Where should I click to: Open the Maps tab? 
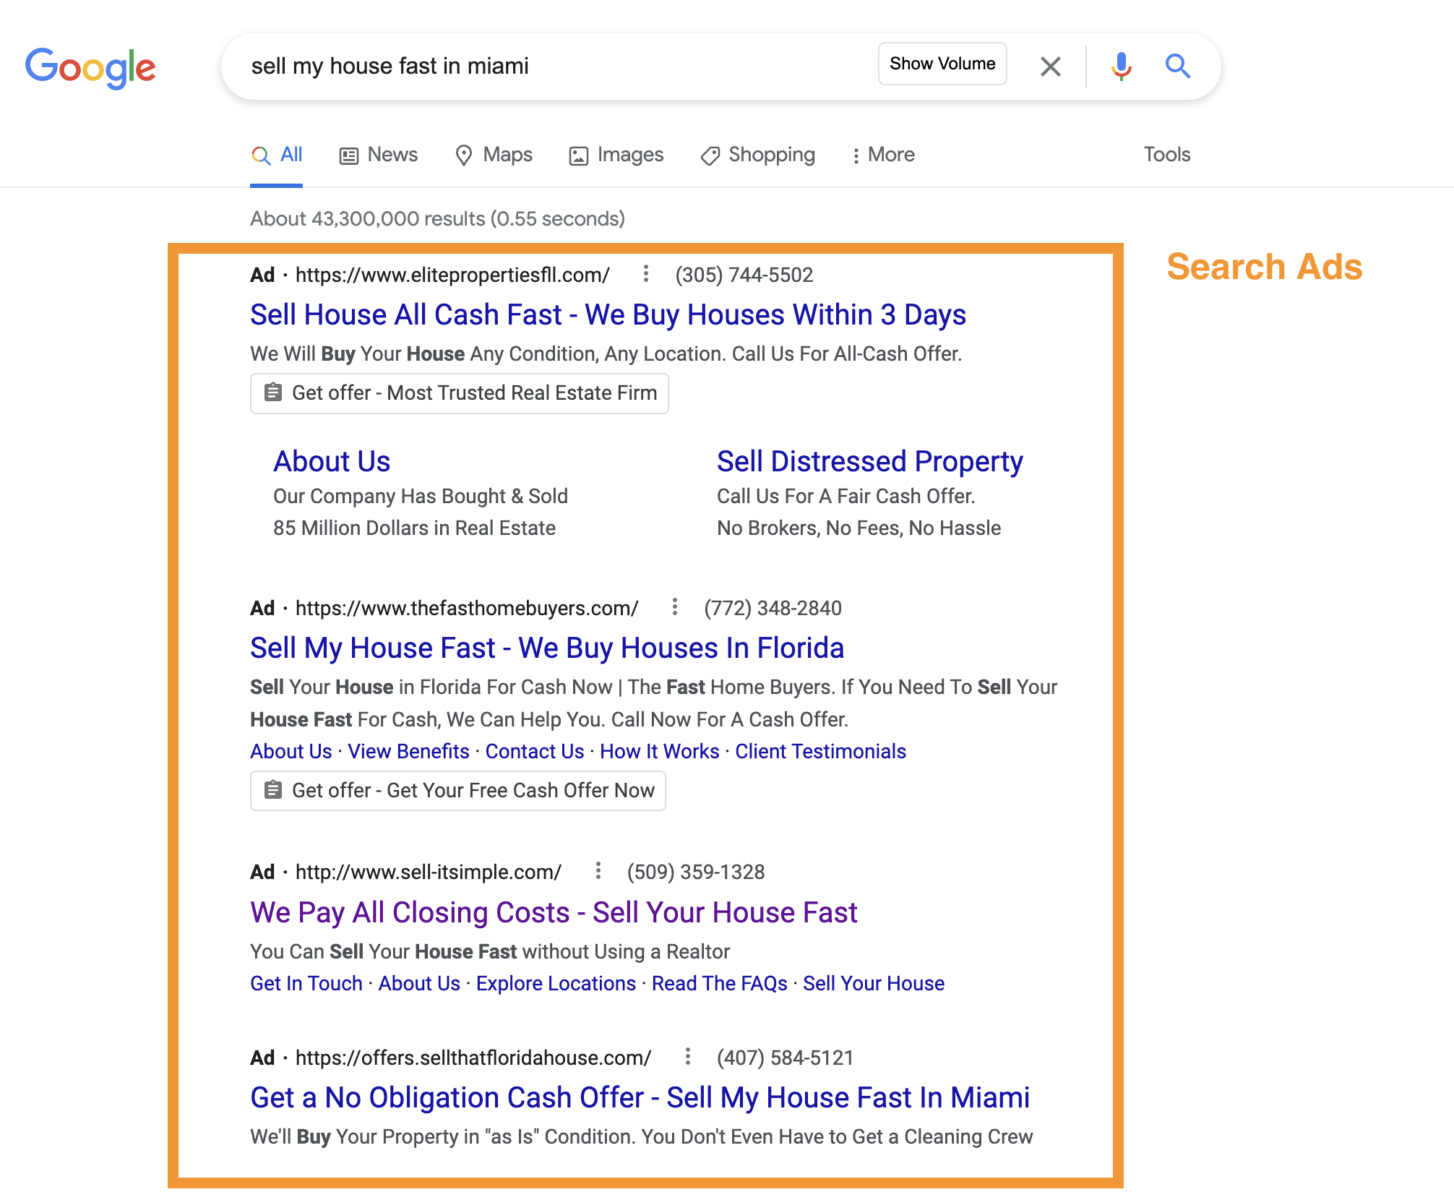coord(494,155)
